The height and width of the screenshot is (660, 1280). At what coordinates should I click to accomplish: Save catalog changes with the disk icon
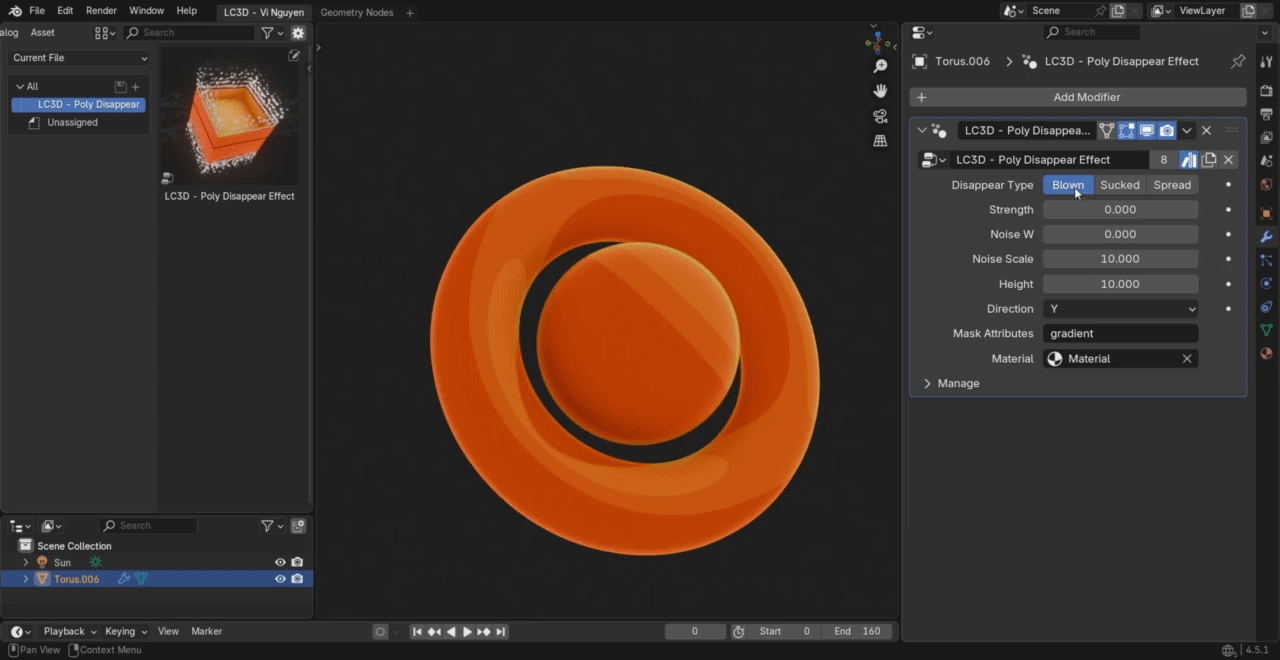pyautogui.click(x=121, y=87)
